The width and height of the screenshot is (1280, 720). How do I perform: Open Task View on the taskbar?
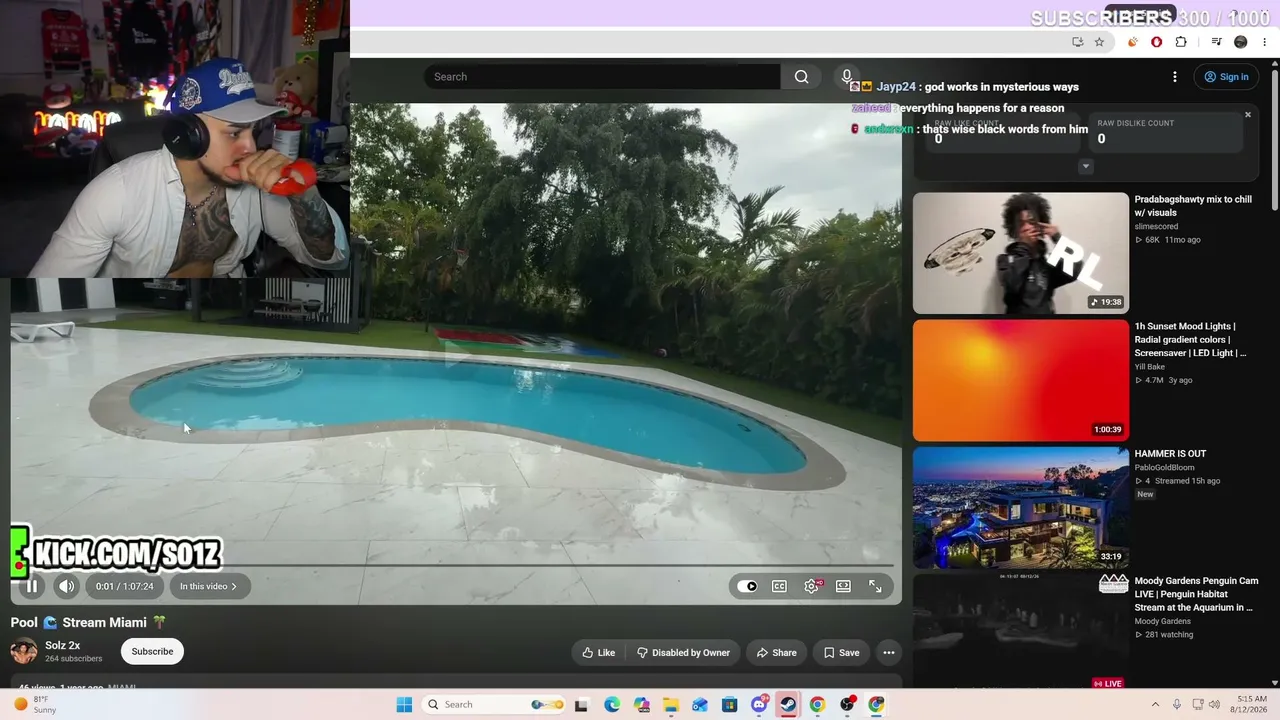pyautogui.click(x=581, y=705)
